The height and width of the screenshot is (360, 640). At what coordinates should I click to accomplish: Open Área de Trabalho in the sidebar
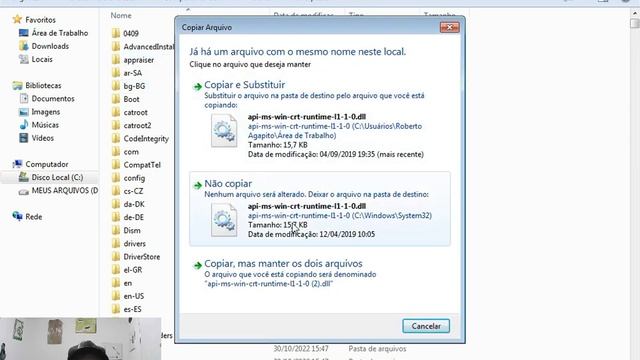(x=60, y=33)
